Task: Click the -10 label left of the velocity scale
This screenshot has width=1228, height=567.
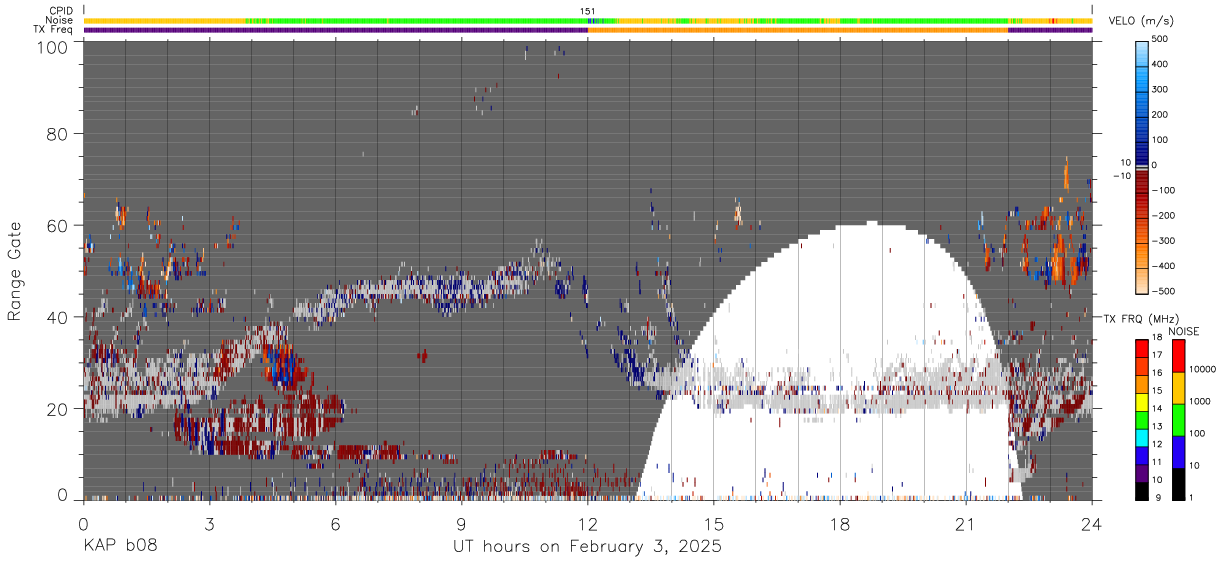Action: pyautogui.click(x=1123, y=176)
